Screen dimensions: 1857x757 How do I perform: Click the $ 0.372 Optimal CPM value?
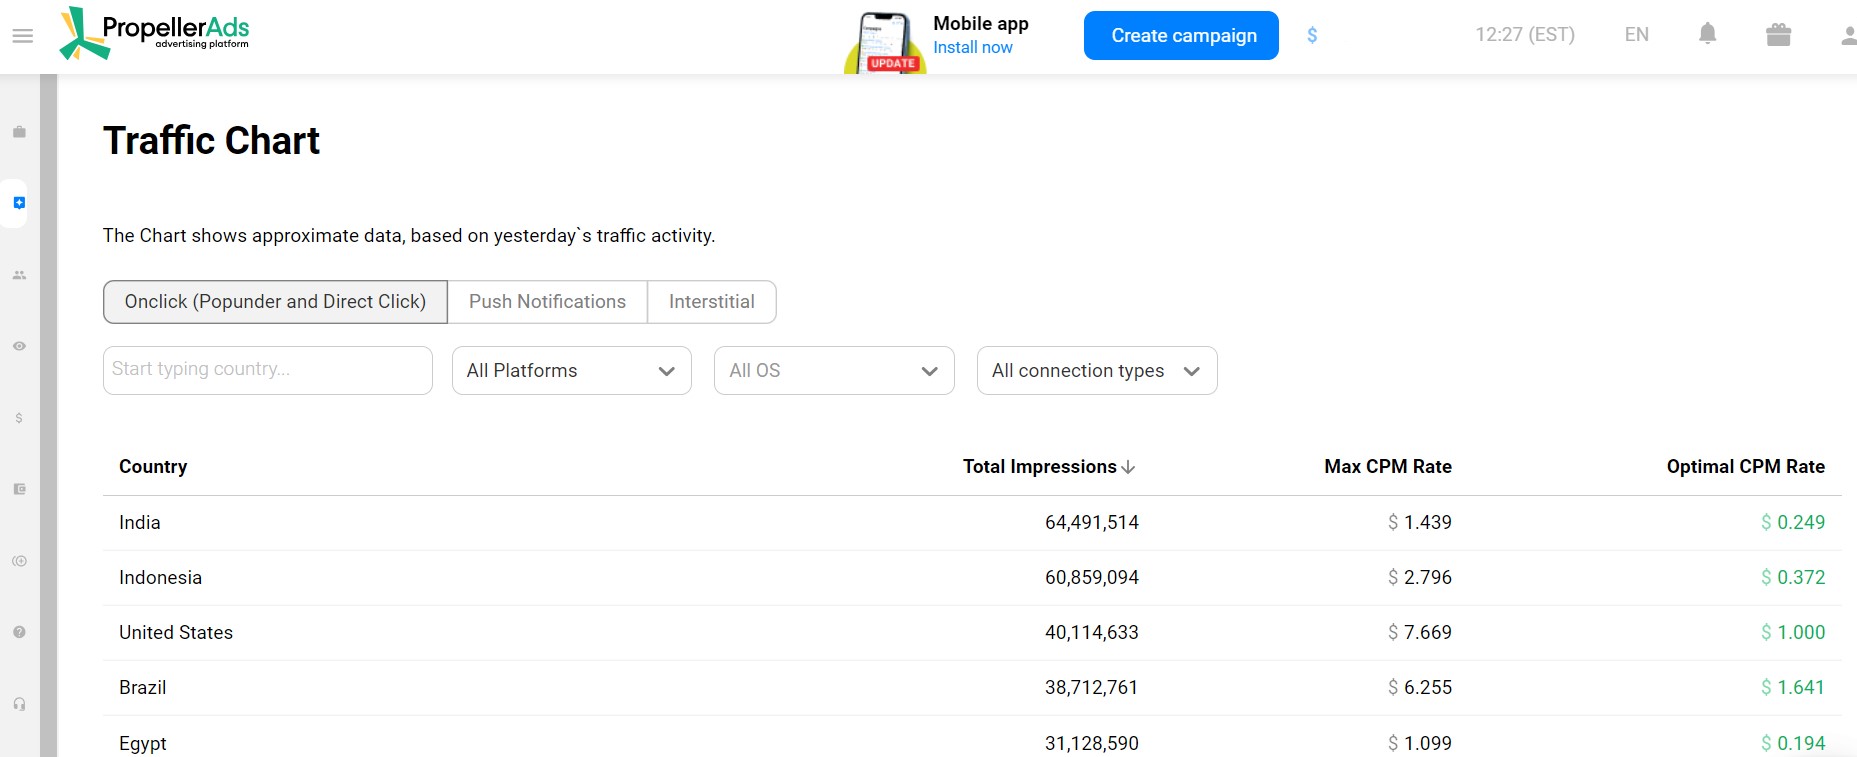pyautogui.click(x=1793, y=578)
